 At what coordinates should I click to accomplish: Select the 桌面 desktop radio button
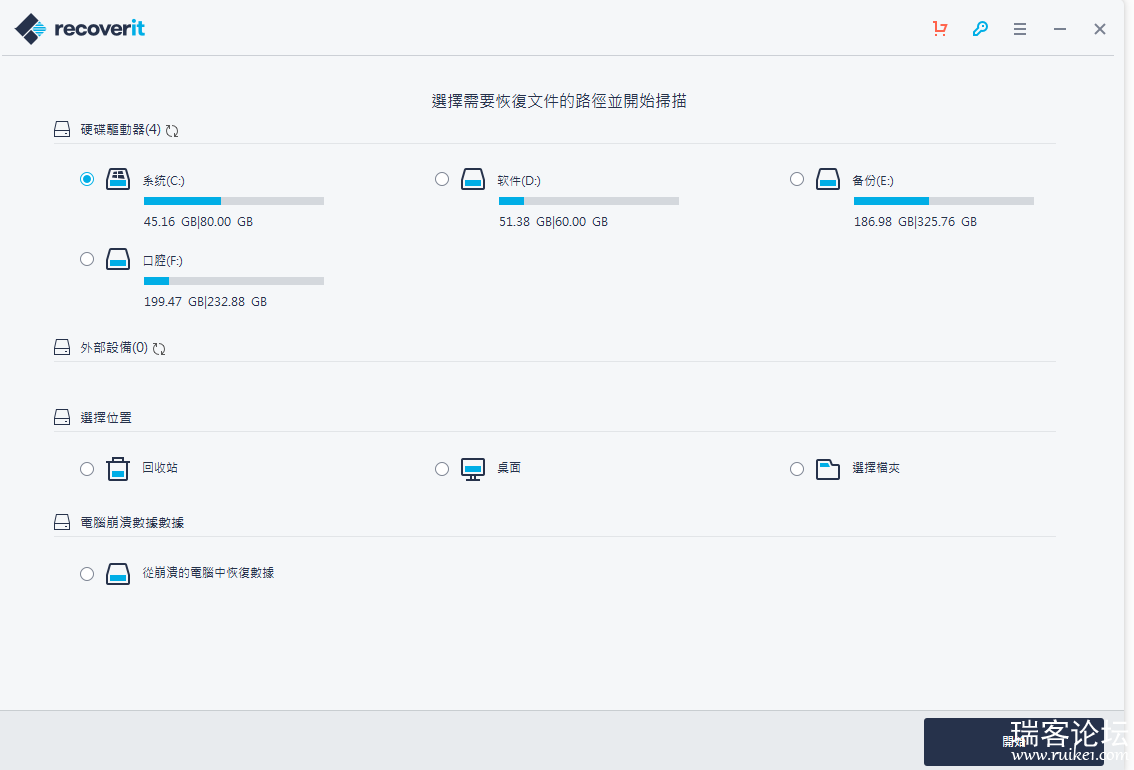pos(442,469)
